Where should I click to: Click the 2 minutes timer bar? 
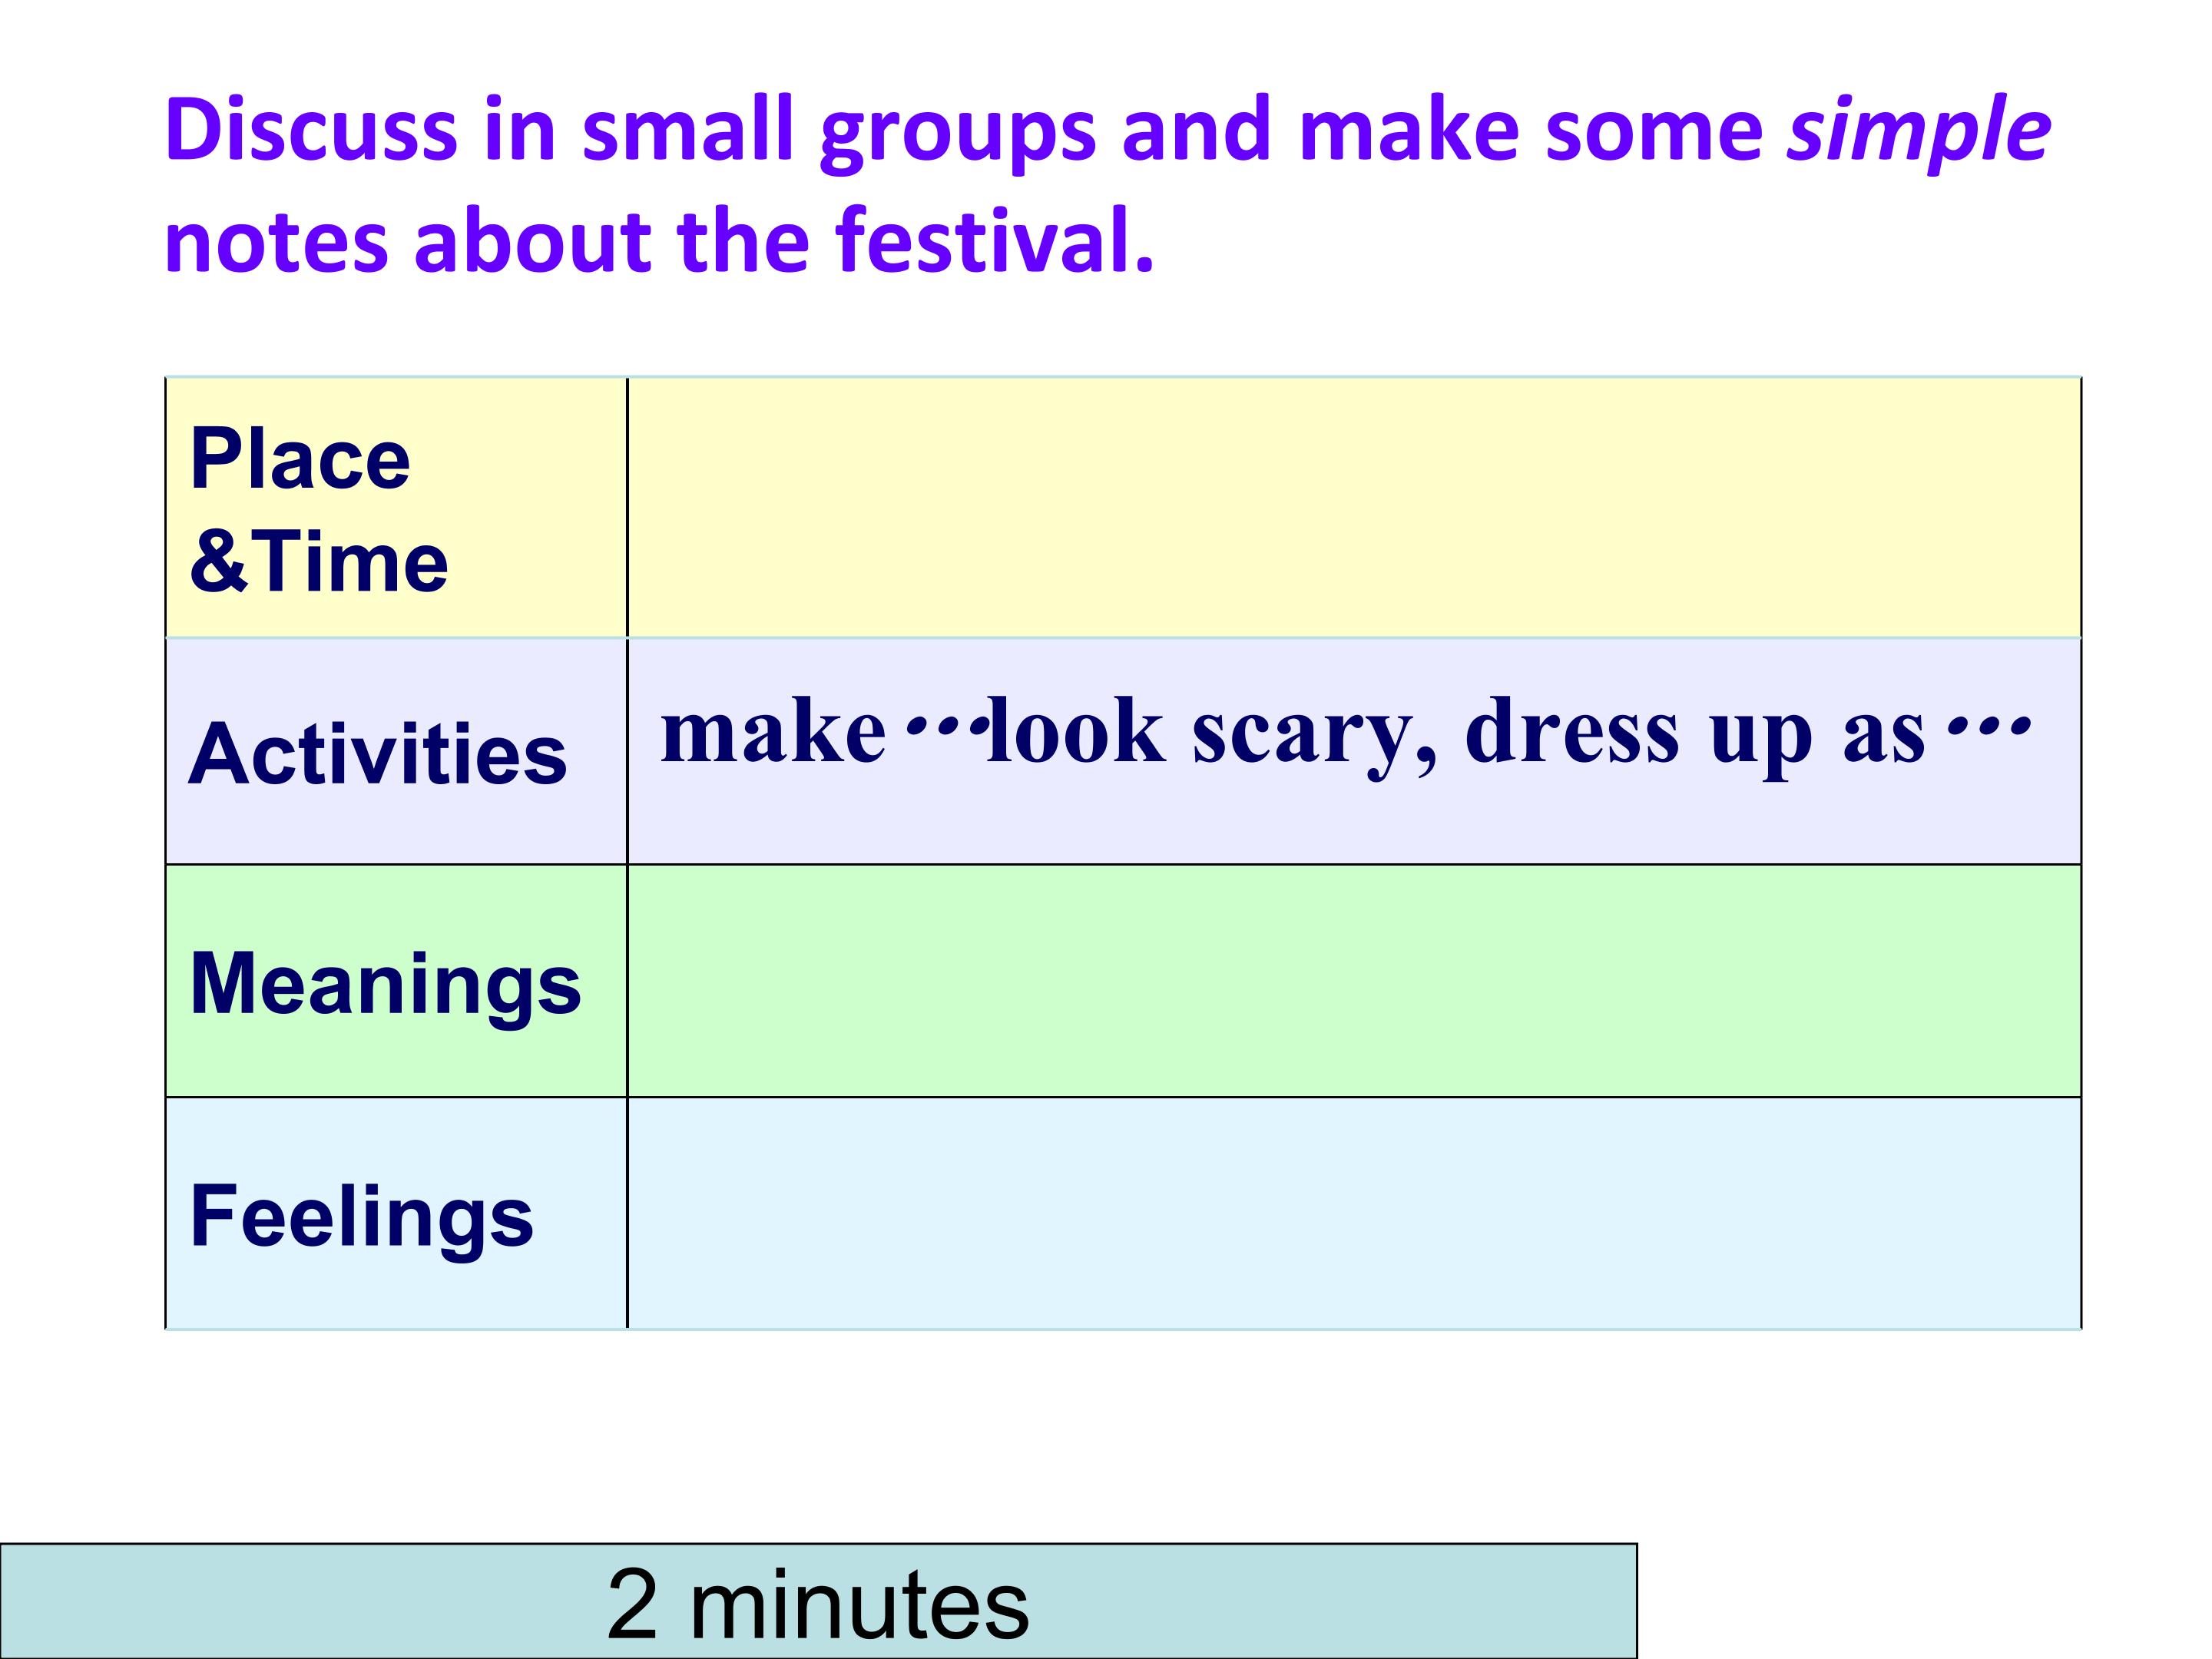(818, 1600)
